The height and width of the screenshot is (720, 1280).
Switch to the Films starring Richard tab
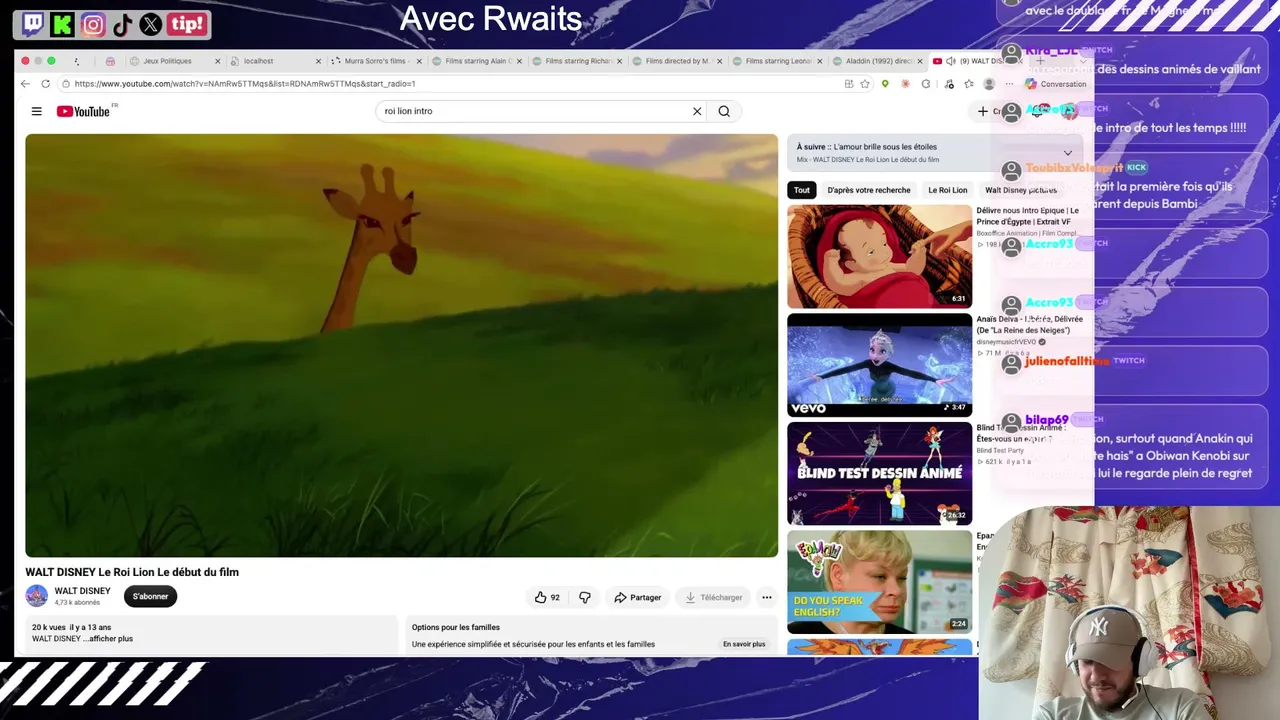coord(577,61)
